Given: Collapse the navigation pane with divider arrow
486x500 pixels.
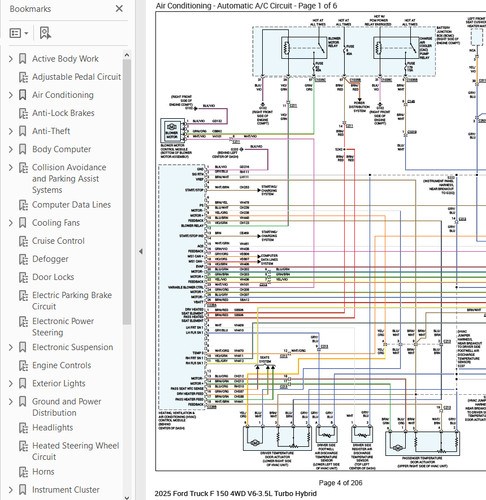Looking at the screenshot, I should coord(141,251).
